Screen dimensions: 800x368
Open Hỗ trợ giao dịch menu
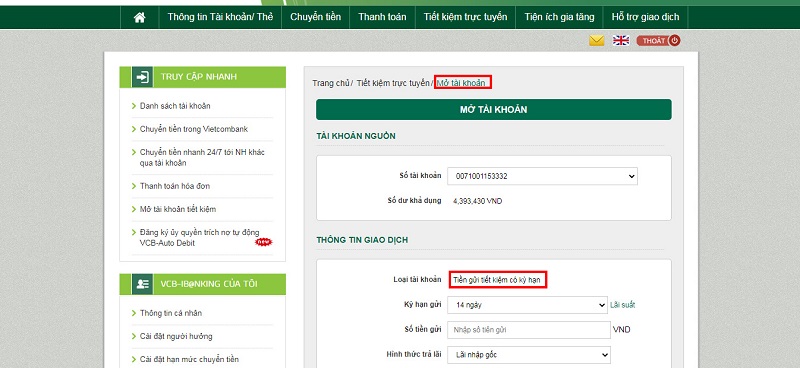click(x=645, y=17)
